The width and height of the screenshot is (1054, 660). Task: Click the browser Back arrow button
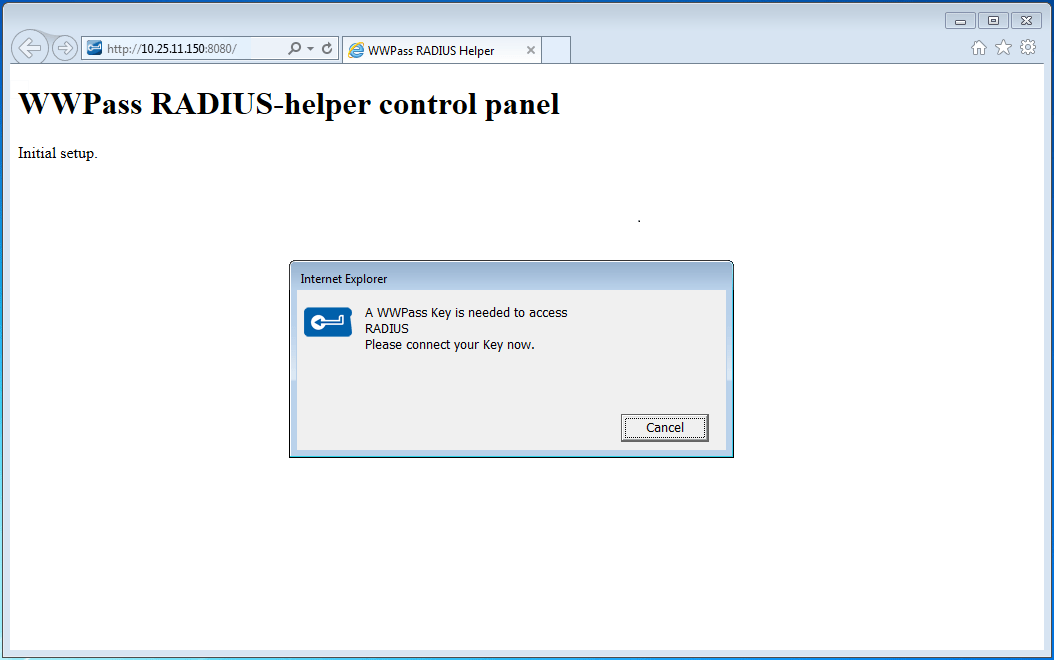30,48
